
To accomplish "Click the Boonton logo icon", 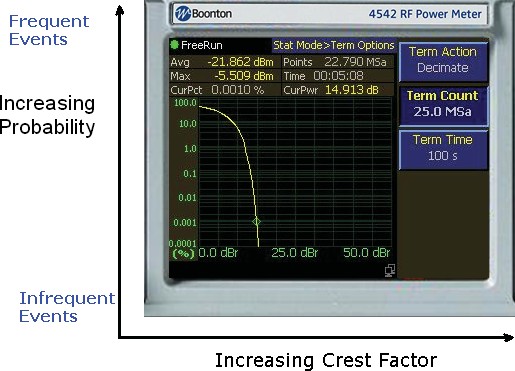I will click(183, 14).
